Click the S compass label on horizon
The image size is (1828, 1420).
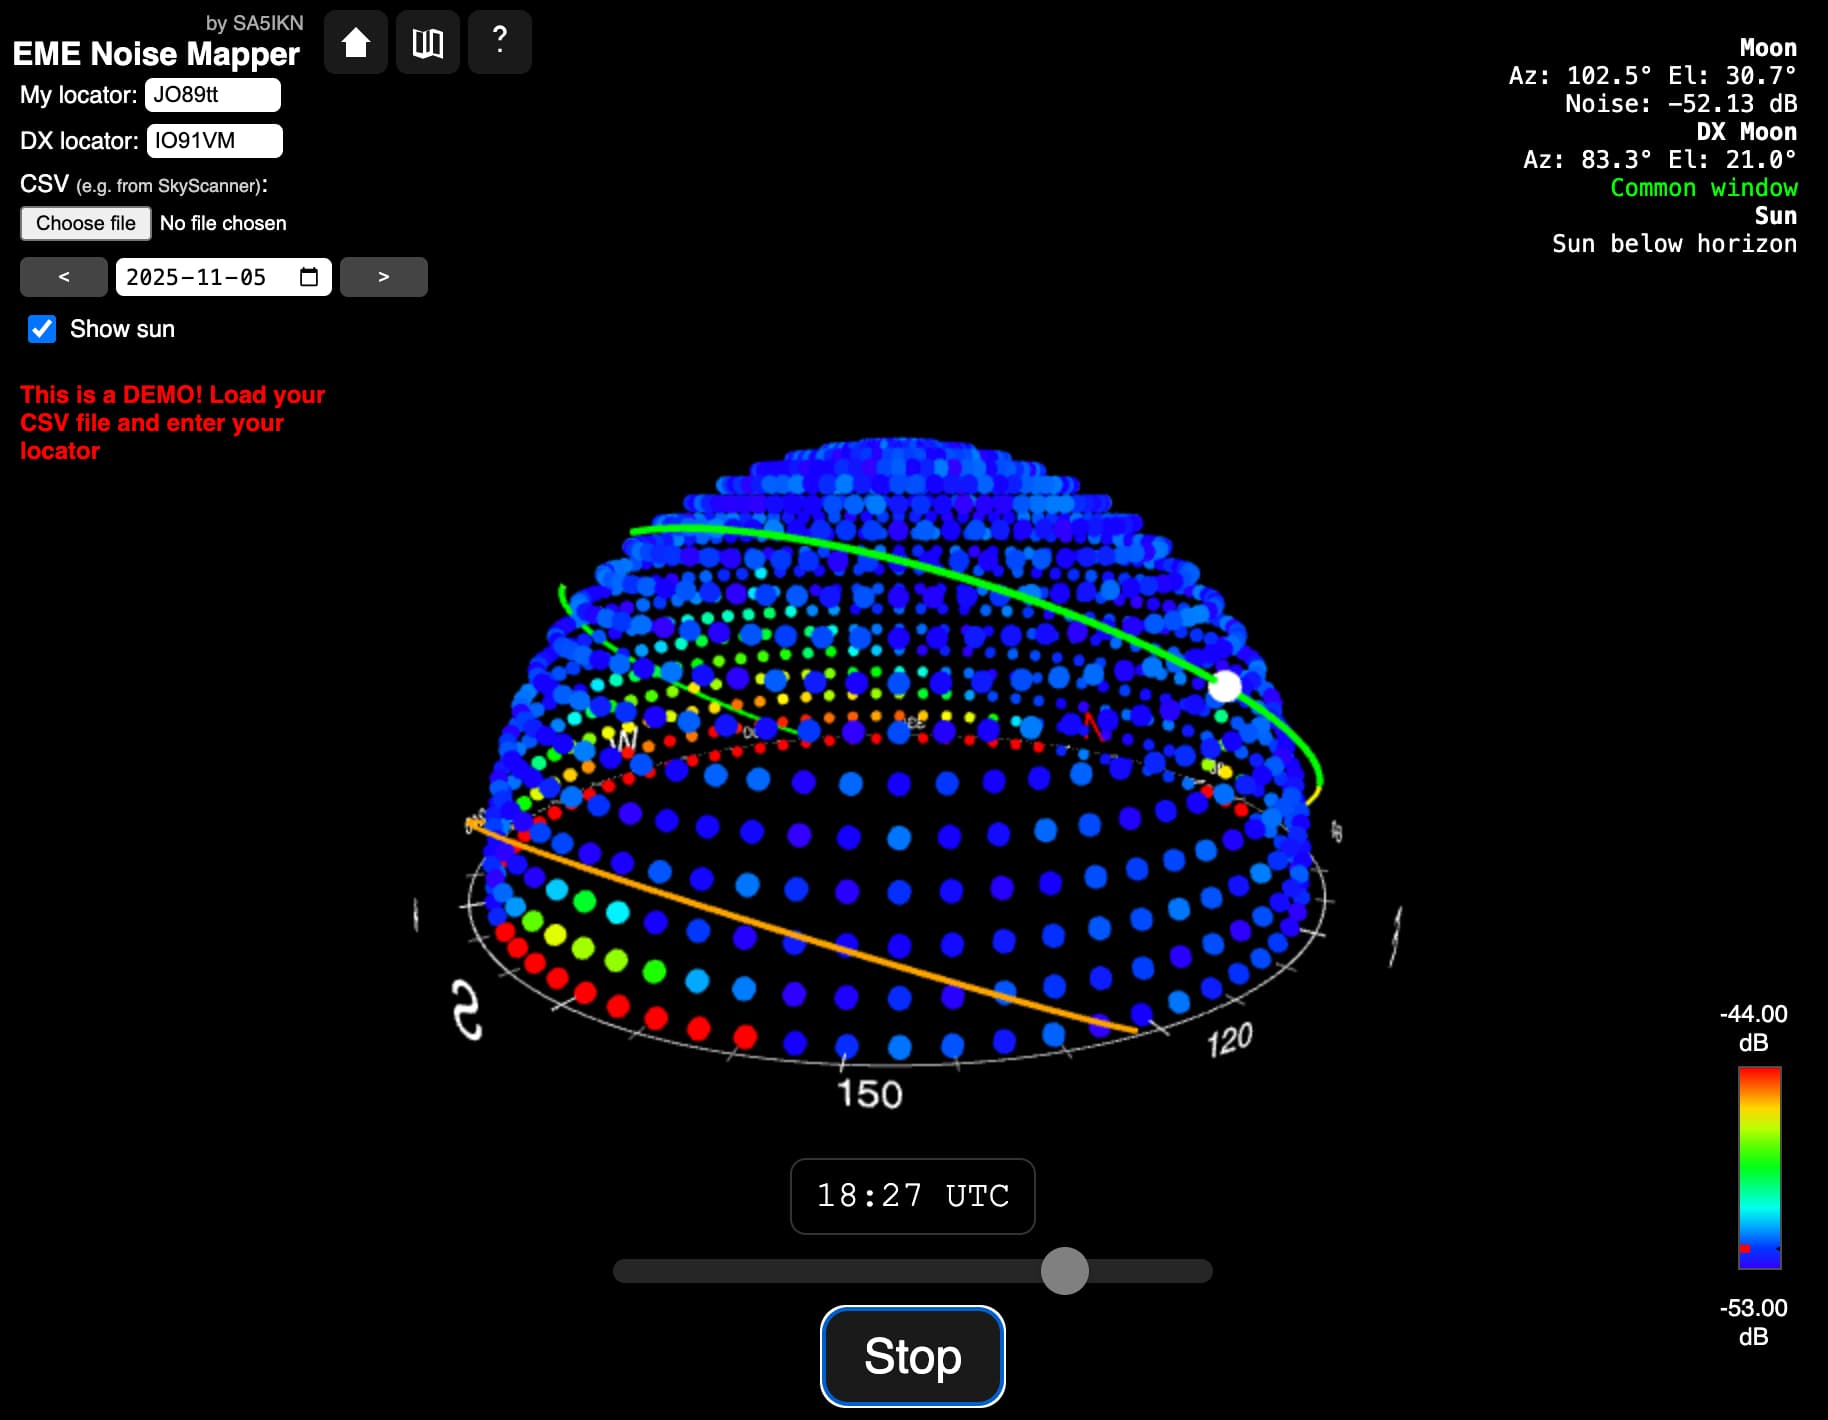click(x=466, y=1010)
